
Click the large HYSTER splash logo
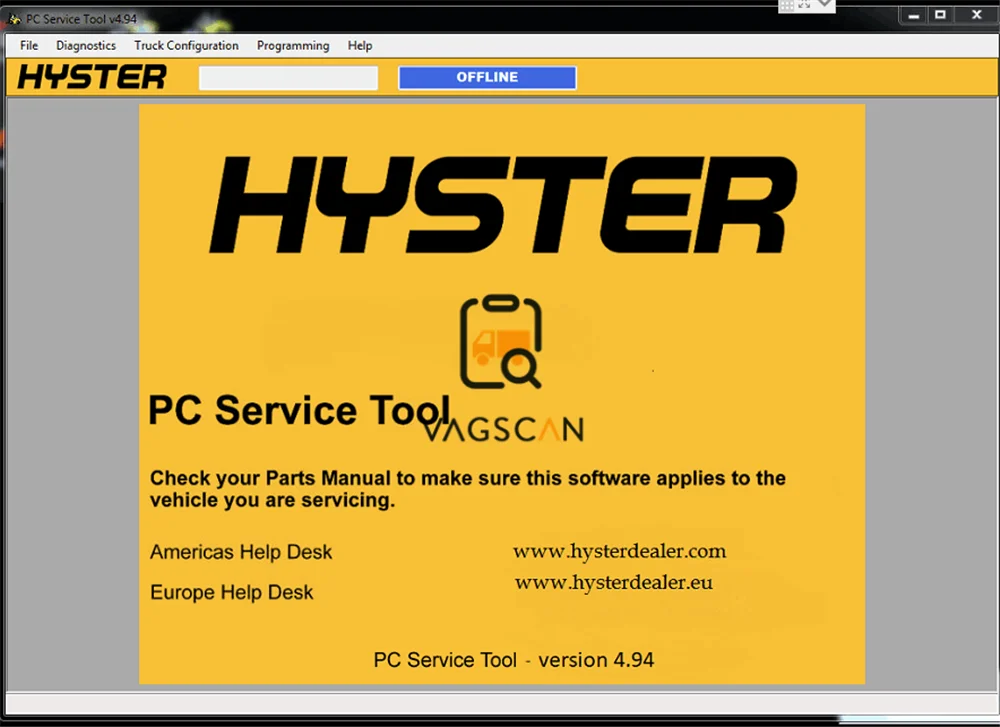pos(503,205)
